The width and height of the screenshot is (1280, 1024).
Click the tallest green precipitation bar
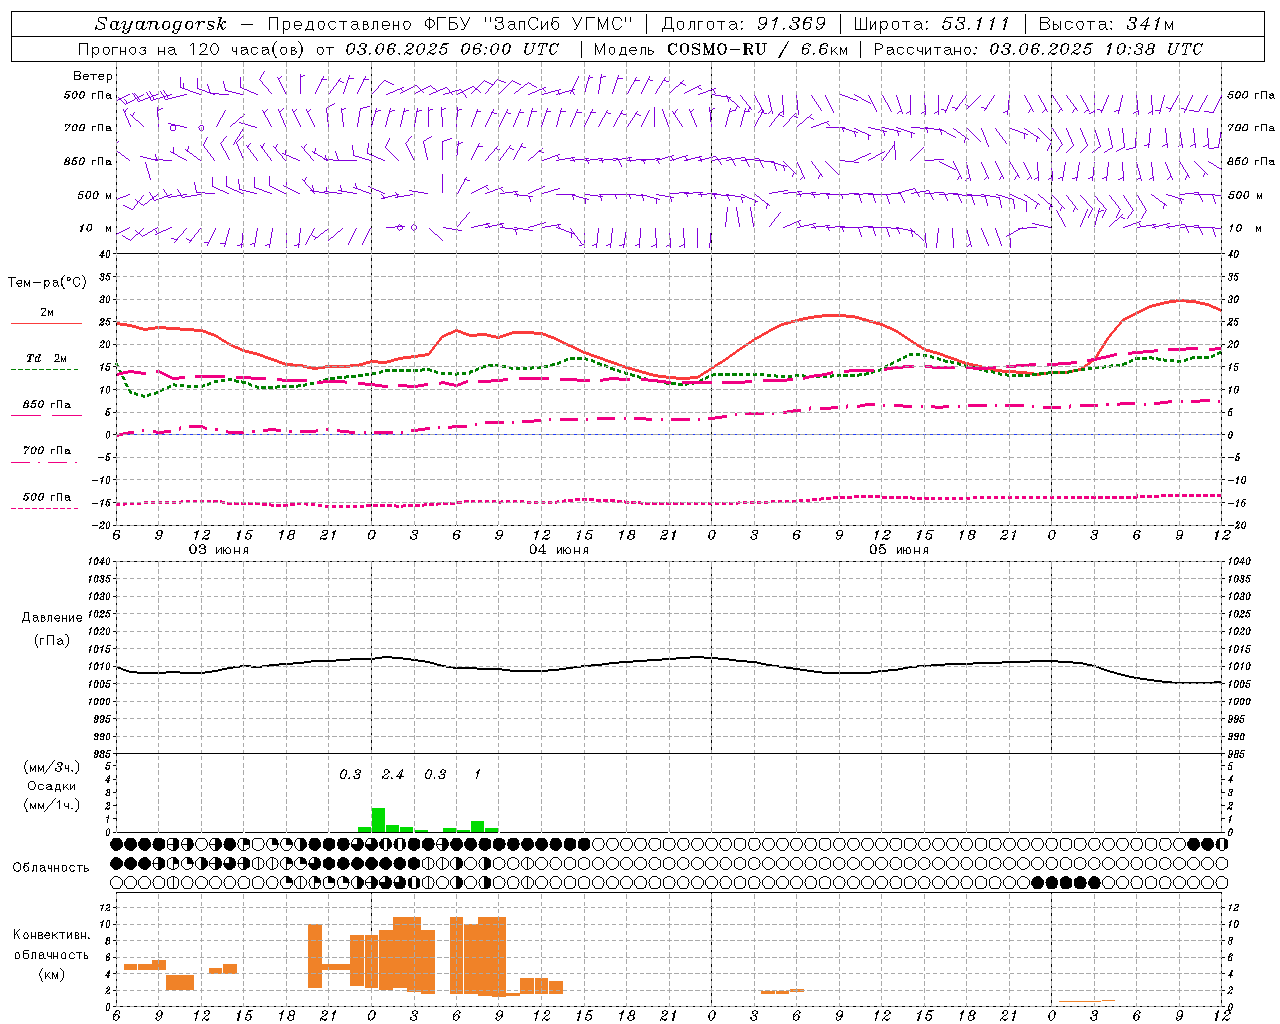point(378,820)
